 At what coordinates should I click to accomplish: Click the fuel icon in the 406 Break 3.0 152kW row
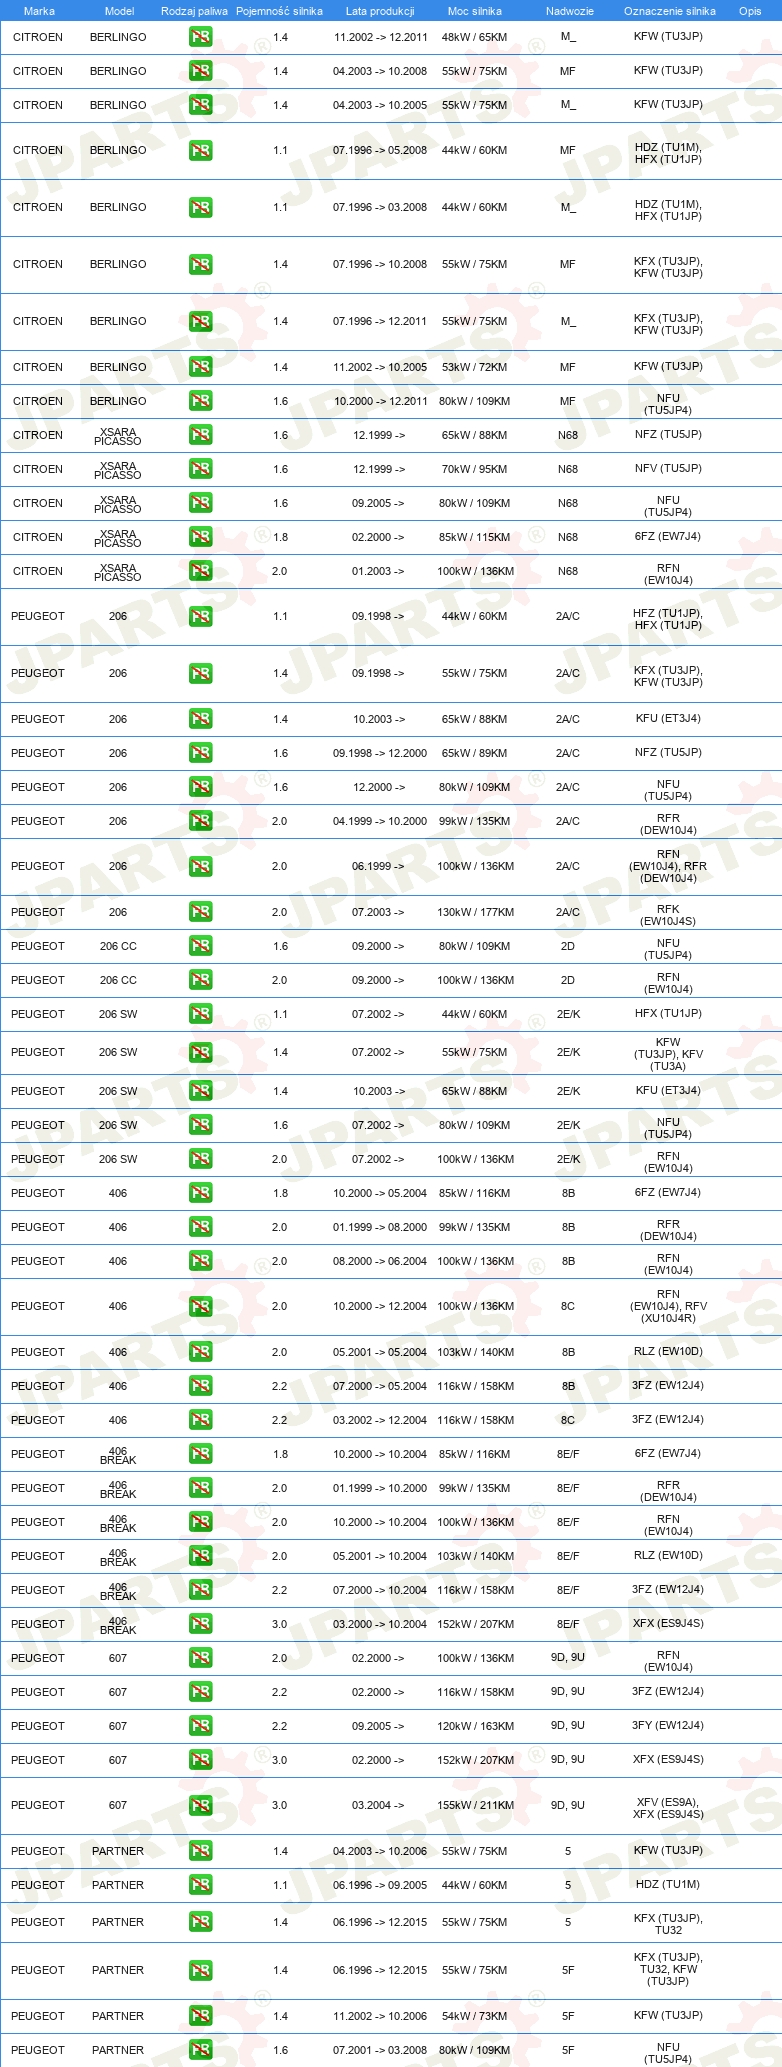click(200, 1624)
